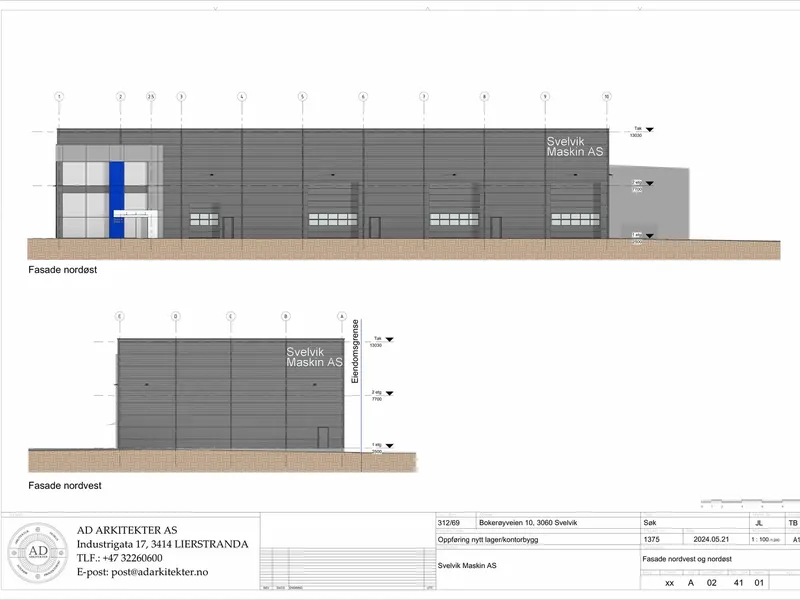Click the vertical 'Eiendomsgrense' label
The image size is (800, 600).
[x=355, y=352]
